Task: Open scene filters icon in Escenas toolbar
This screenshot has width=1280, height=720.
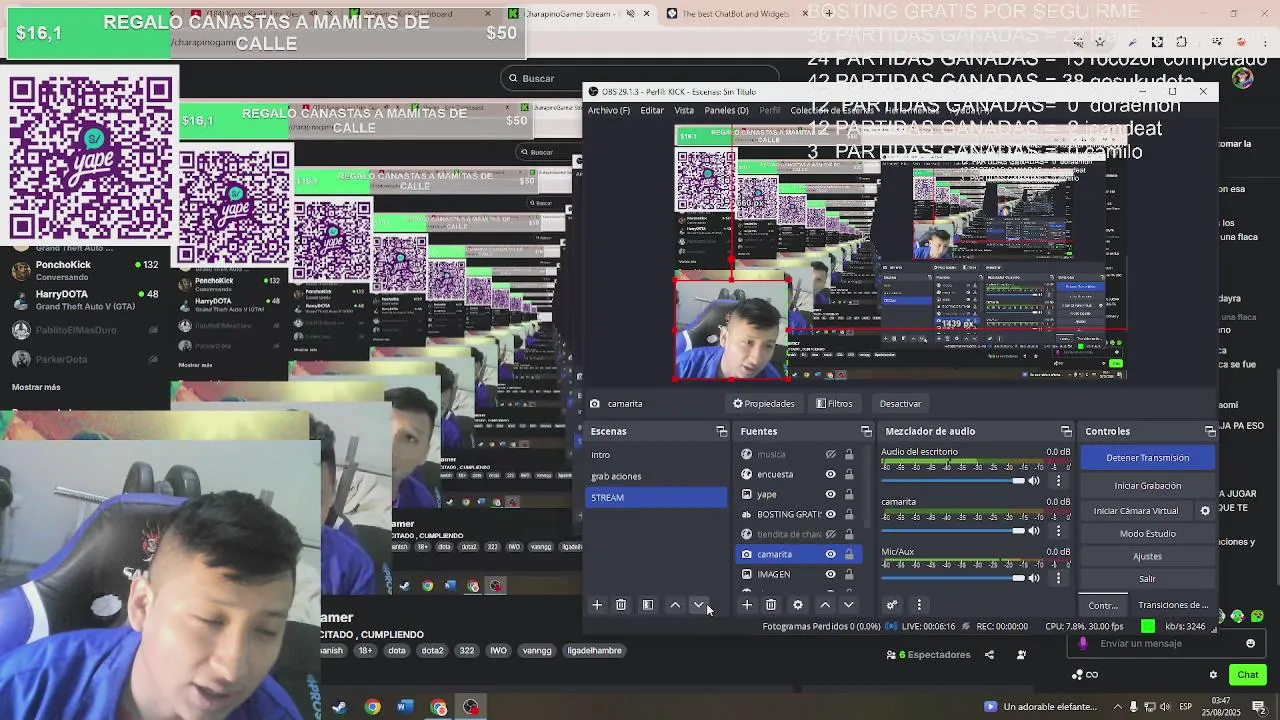Action: (648, 605)
